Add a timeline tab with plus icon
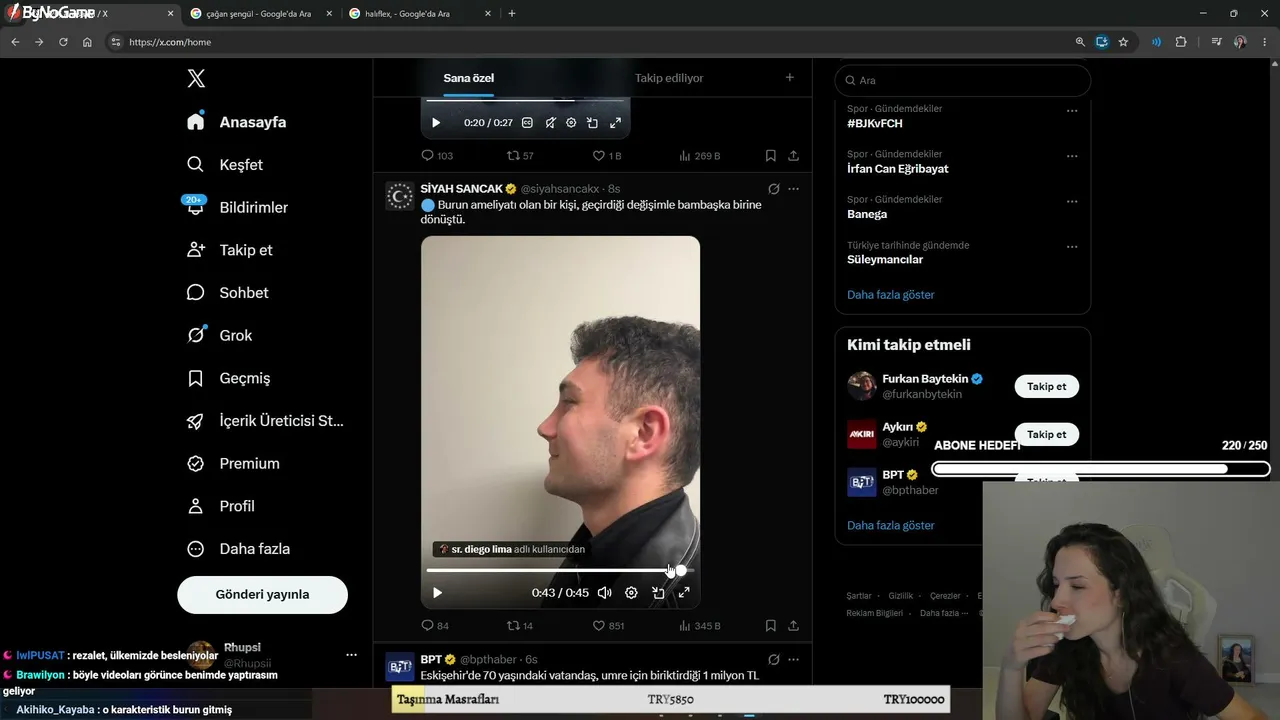The width and height of the screenshot is (1280, 720). tap(790, 78)
